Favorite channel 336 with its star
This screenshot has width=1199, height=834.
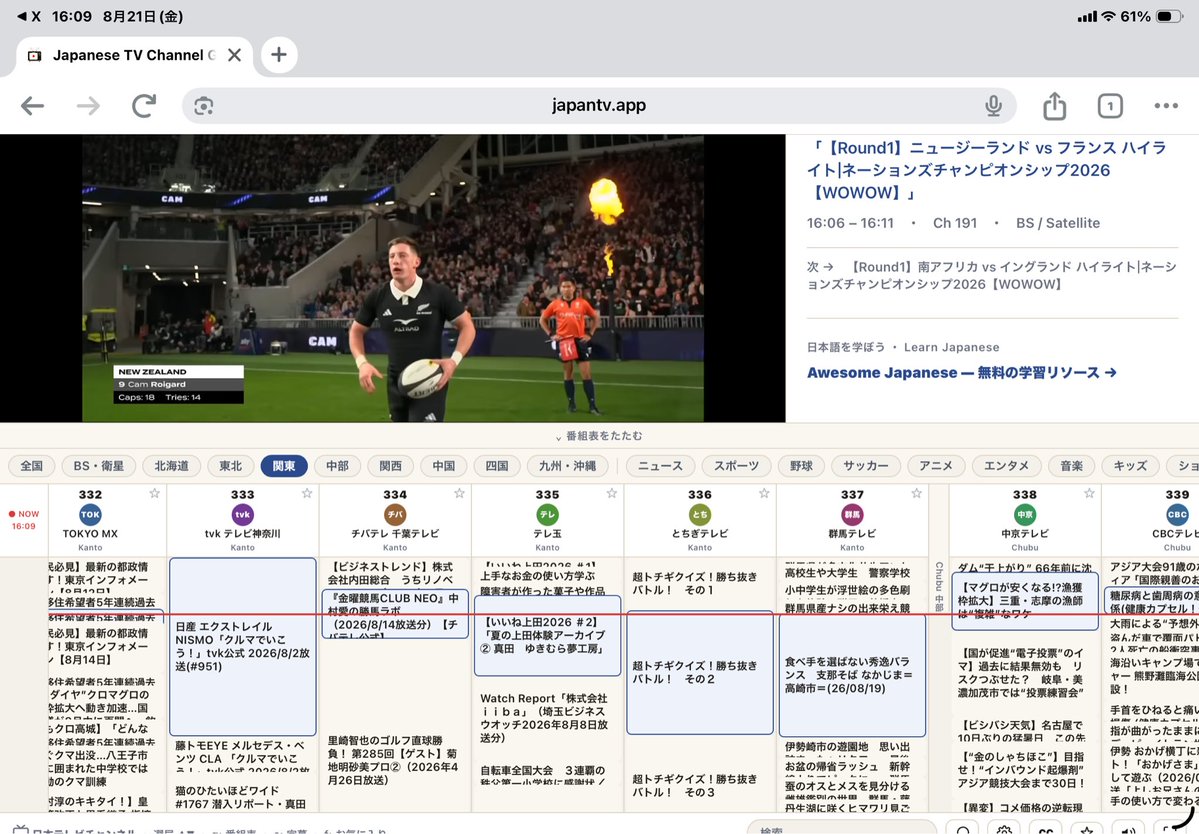click(x=764, y=494)
